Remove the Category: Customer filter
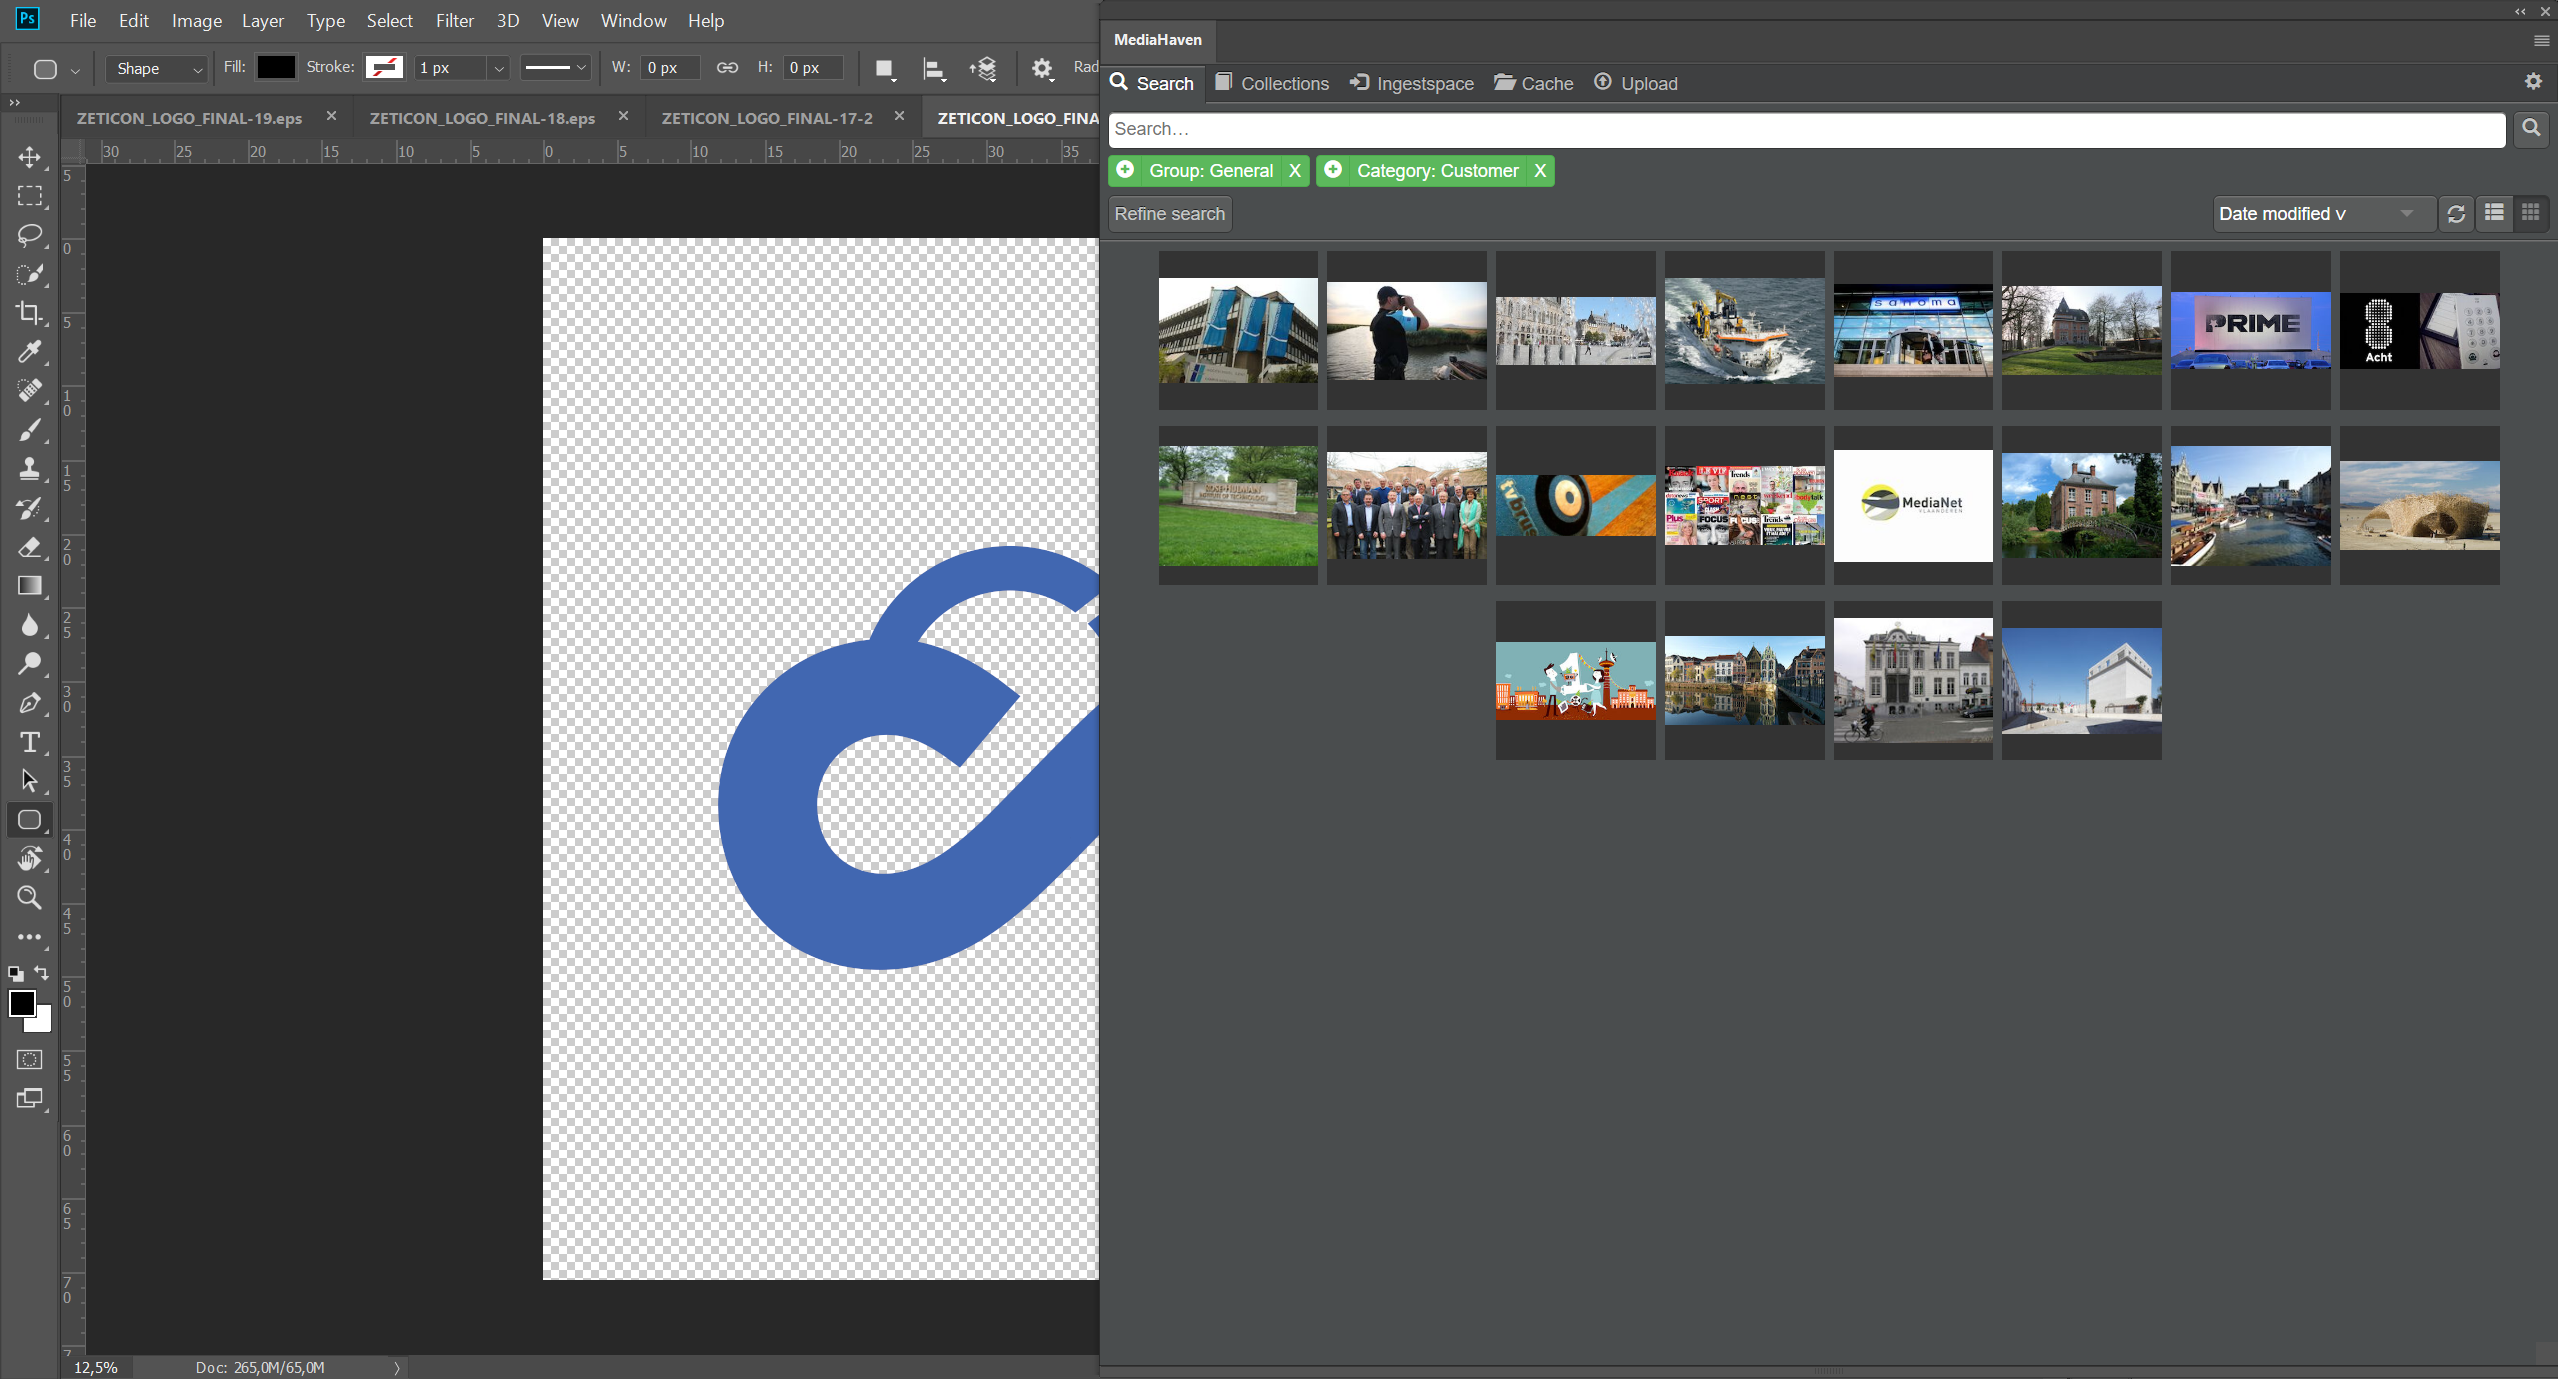2558x1379 pixels. (1540, 171)
